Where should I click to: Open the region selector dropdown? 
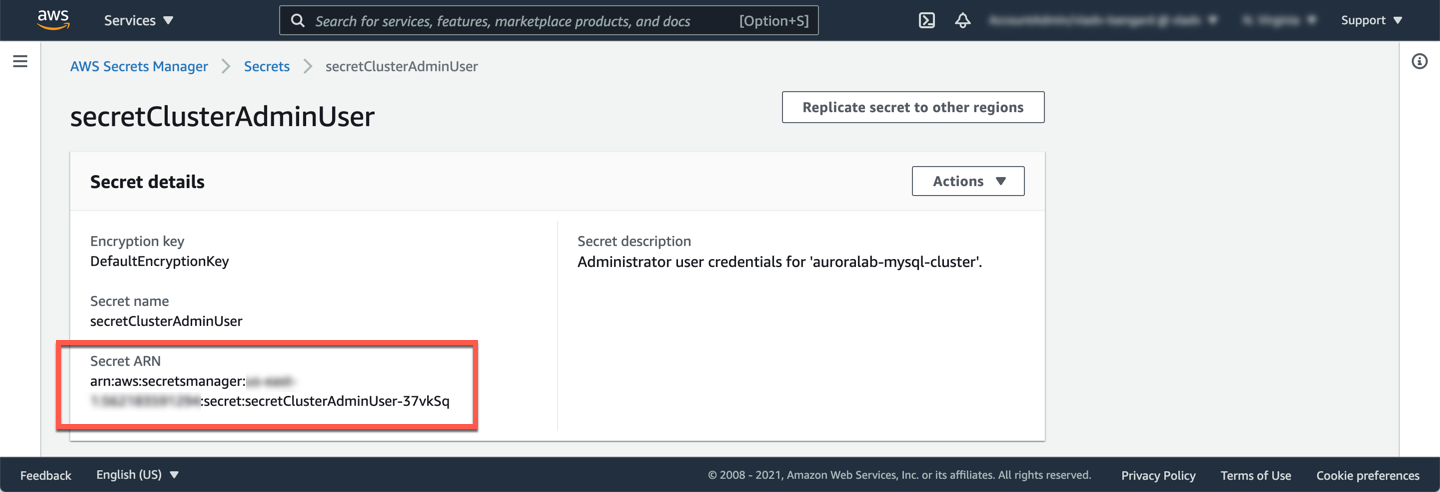(1279, 20)
